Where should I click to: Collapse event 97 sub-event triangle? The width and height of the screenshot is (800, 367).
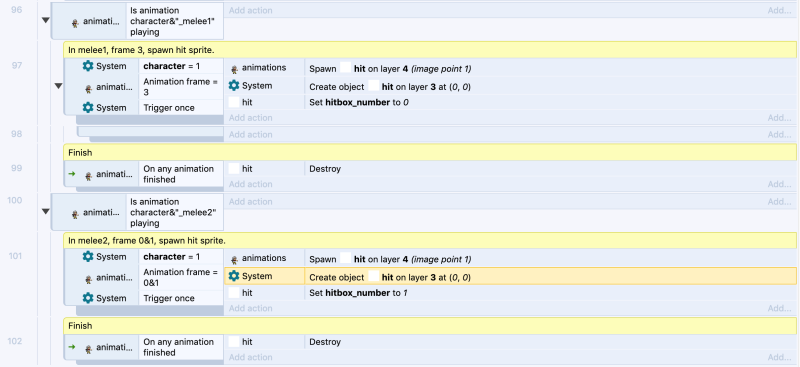(x=58, y=86)
